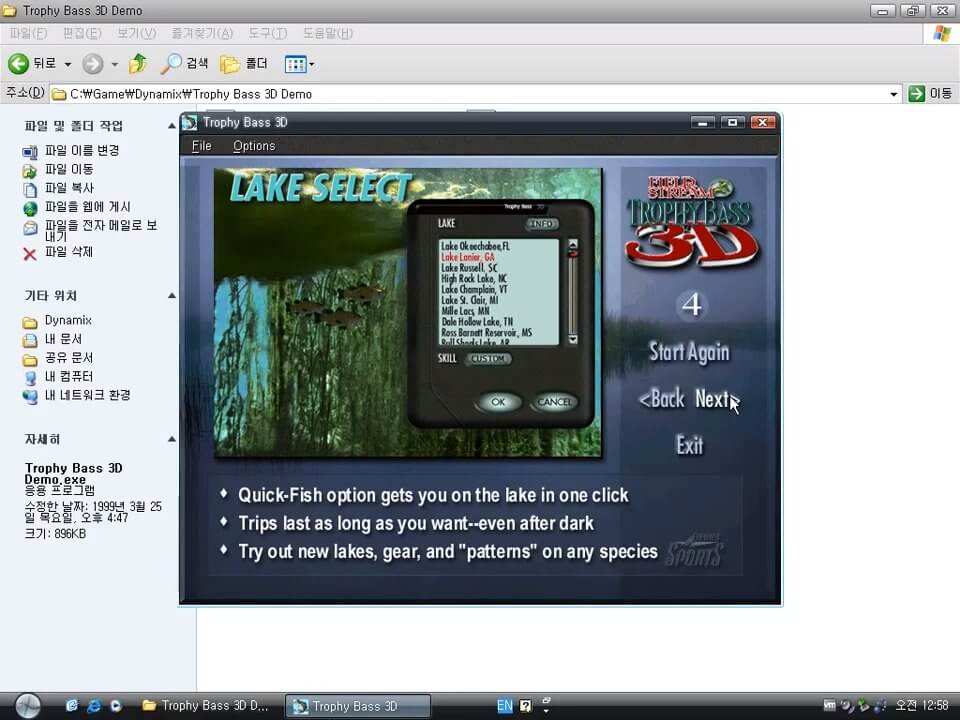
Task: Click the green 이동 go button
Action: (930, 94)
